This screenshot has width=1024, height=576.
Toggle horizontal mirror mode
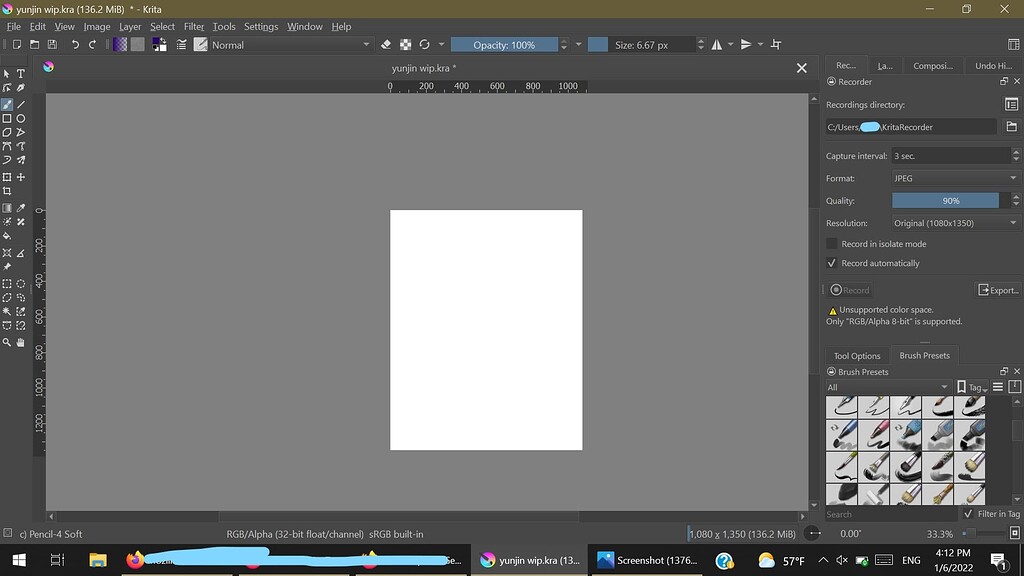716,44
